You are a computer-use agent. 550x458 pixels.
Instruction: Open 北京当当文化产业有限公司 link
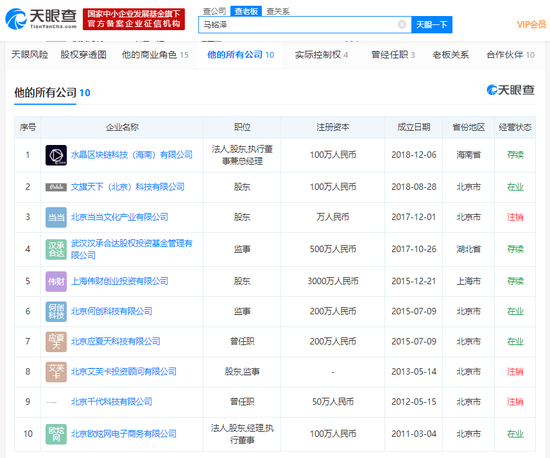point(120,217)
